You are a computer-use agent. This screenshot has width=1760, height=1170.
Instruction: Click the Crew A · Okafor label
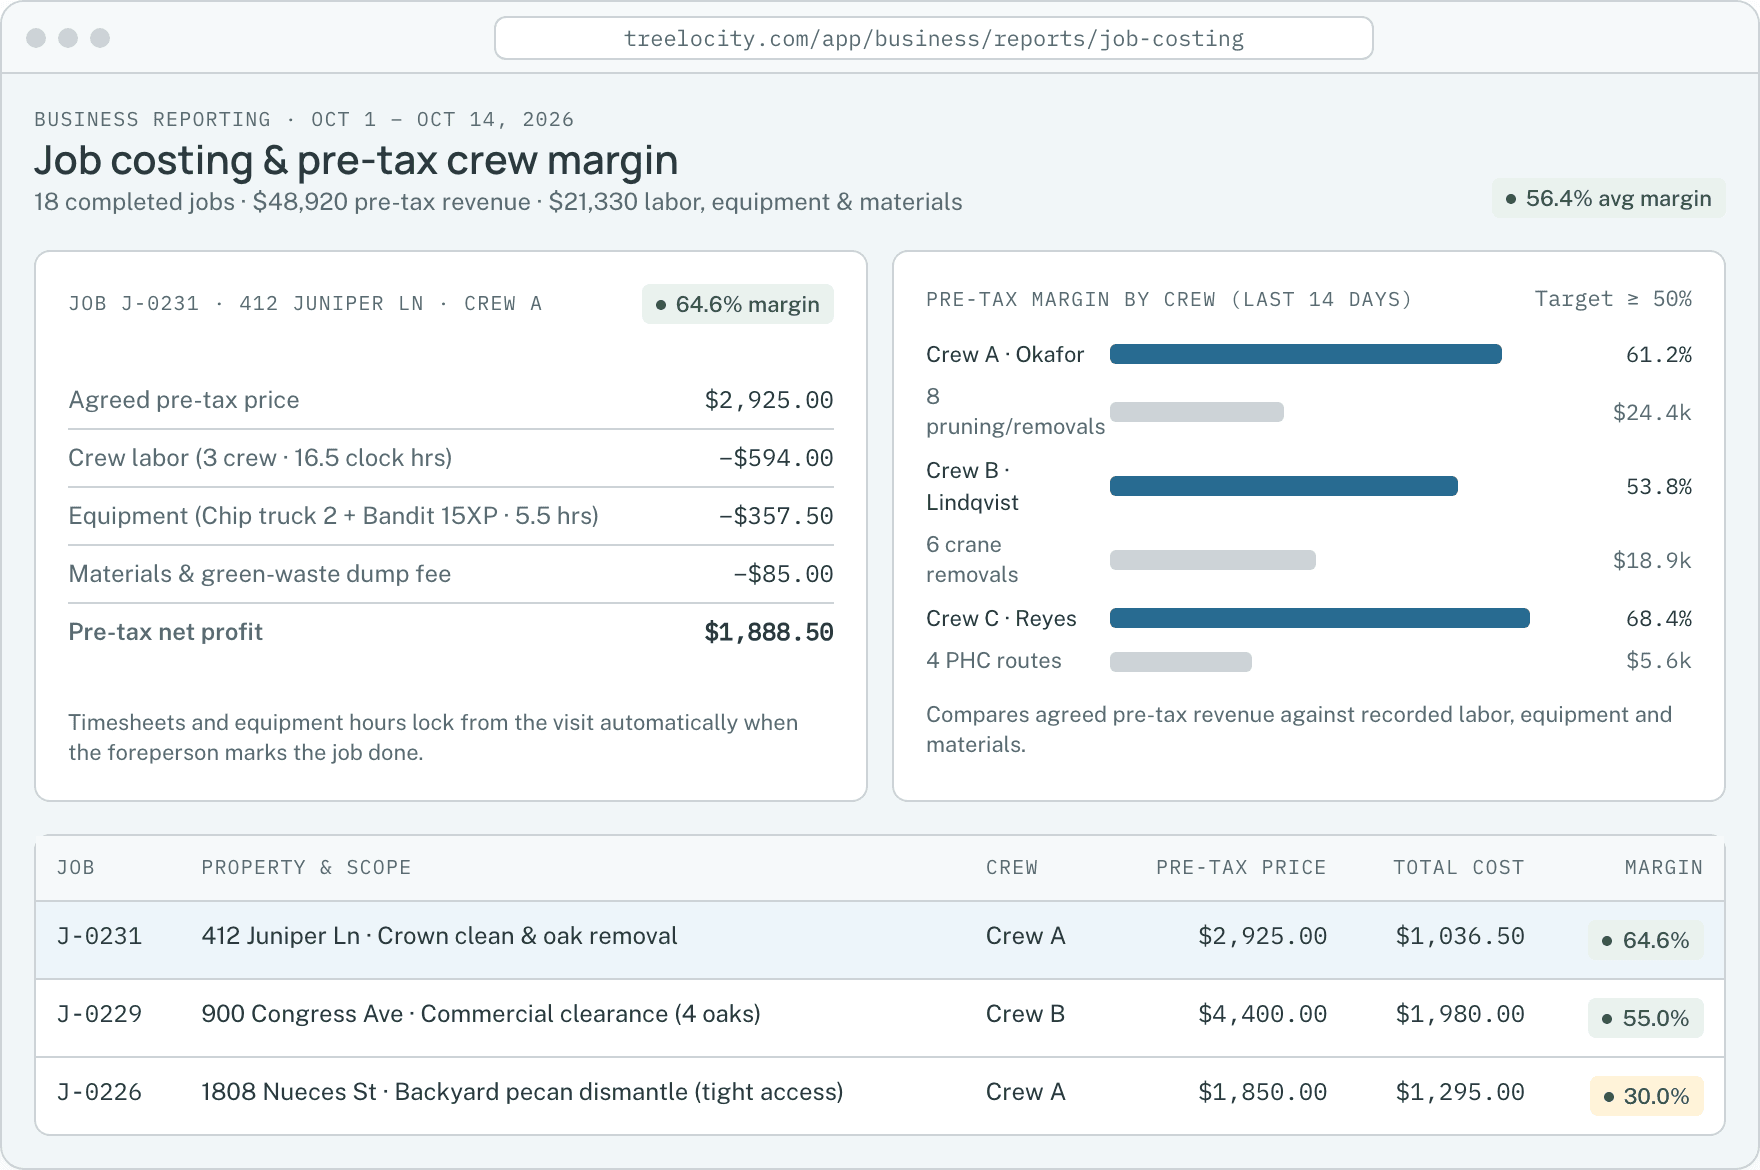pyautogui.click(x=1004, y=354)
